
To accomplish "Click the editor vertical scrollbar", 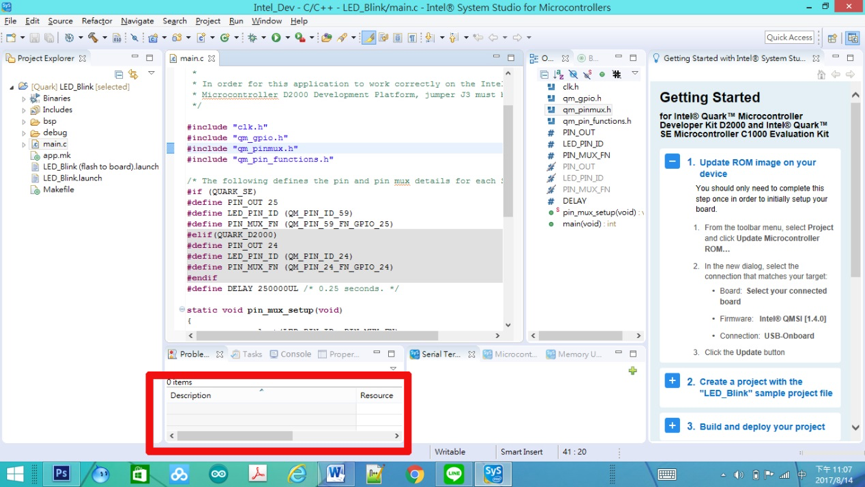I will (x=508, y=160).
